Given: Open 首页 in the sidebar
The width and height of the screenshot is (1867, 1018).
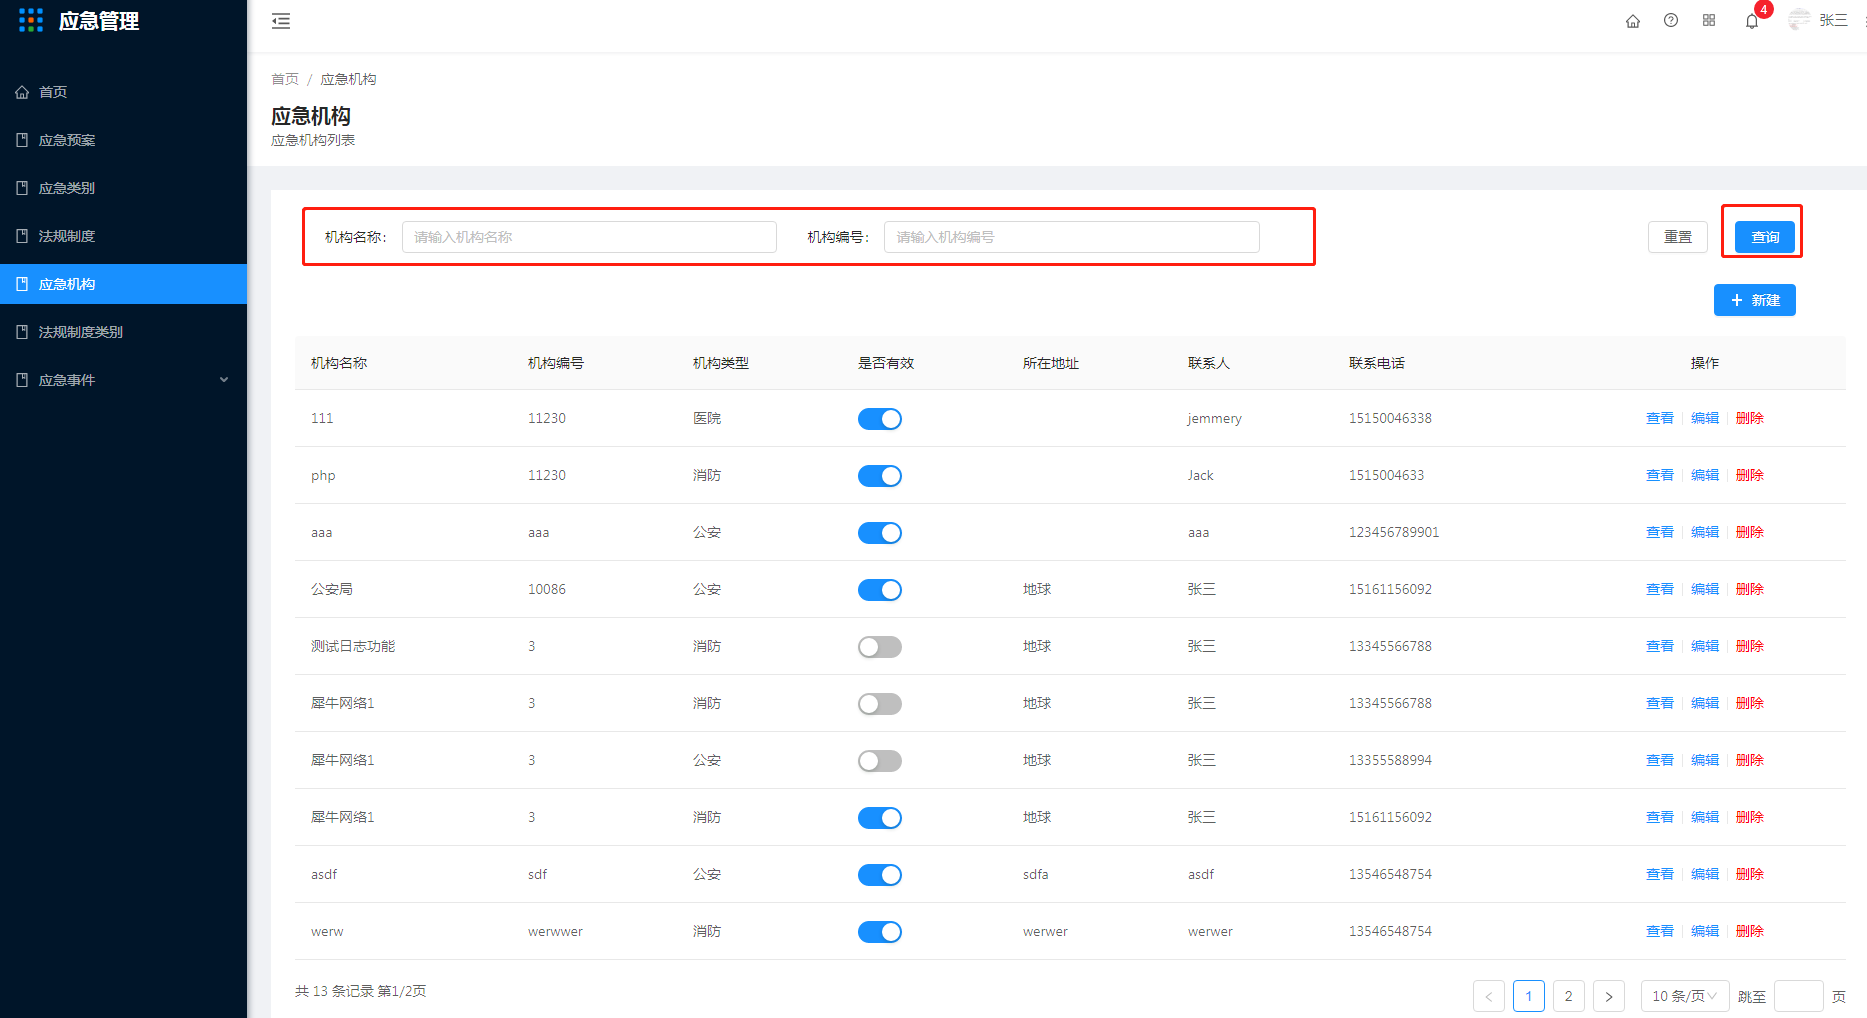Looking at the screenshot, I should pyautogui.click(x=123, y=92).
